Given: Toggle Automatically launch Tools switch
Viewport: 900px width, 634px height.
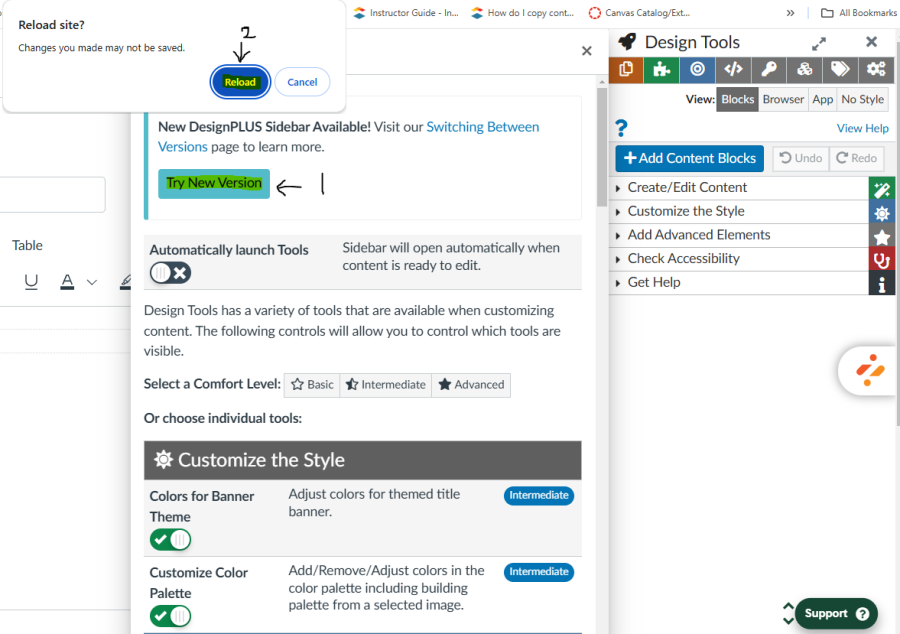Looking at the screenshot, I should coord(170,273).
